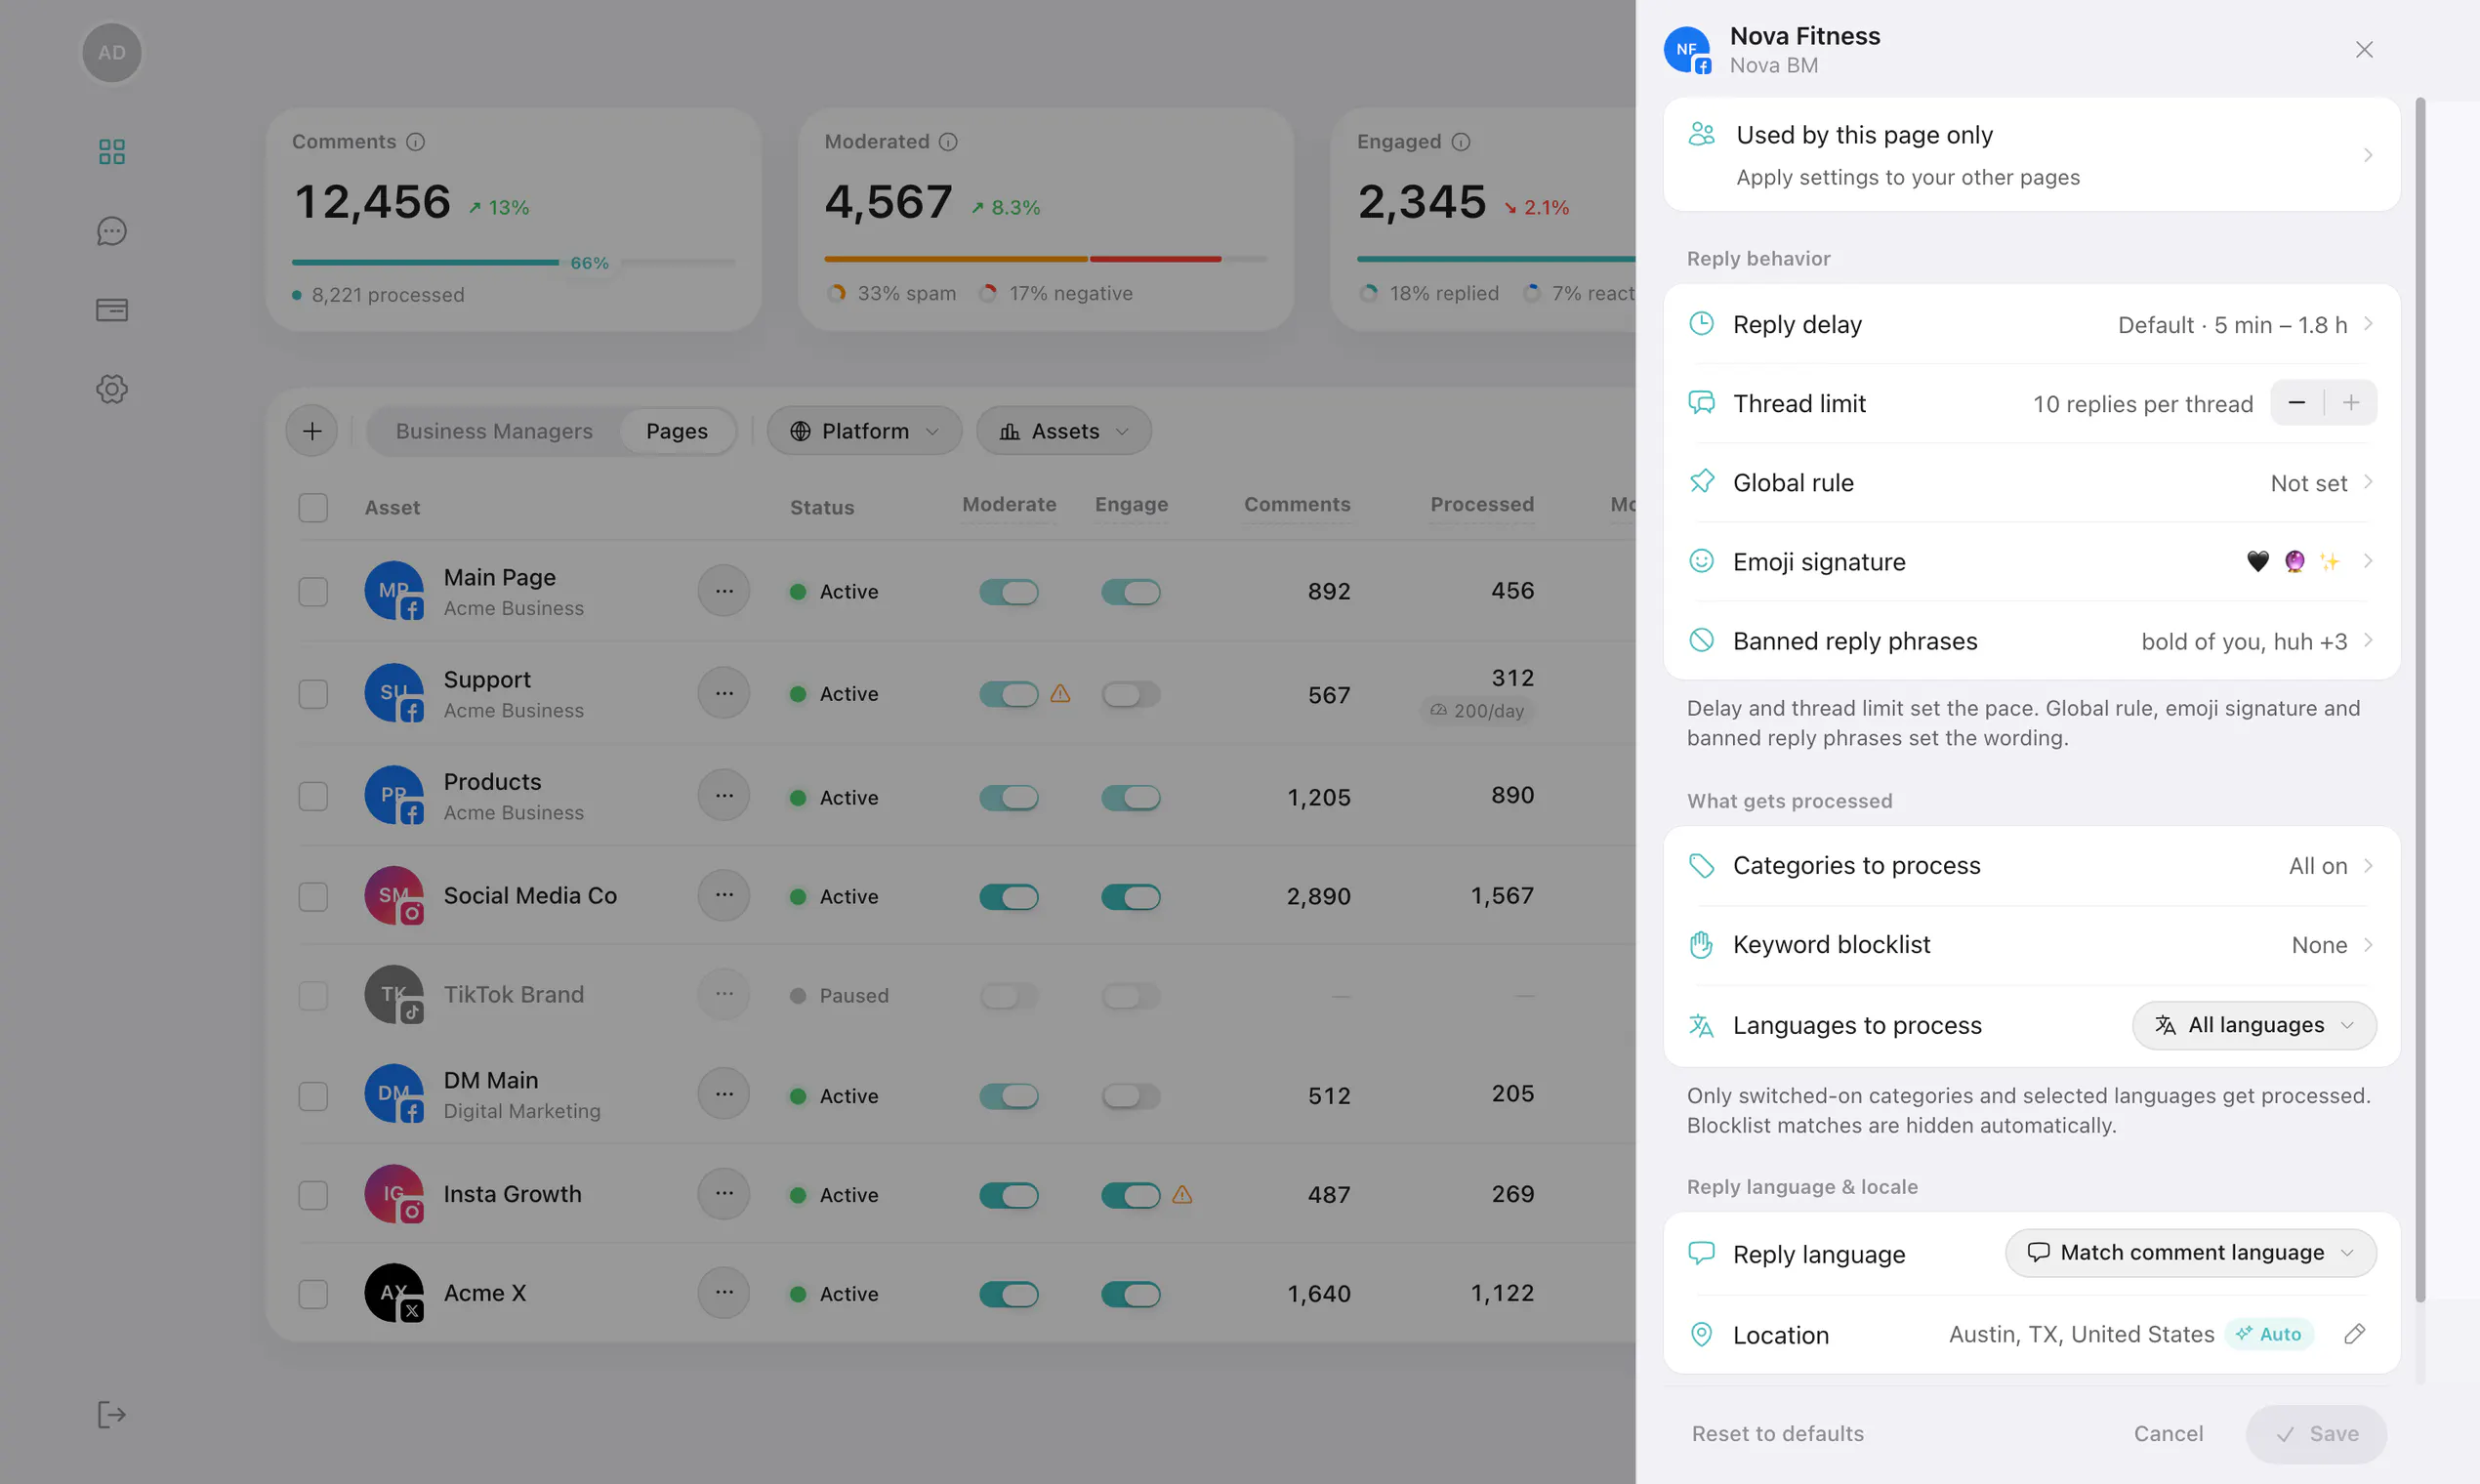Click the info icon next to Moderated
Viewport: 2480px width, 1484px height.
[x=948, y=142]
